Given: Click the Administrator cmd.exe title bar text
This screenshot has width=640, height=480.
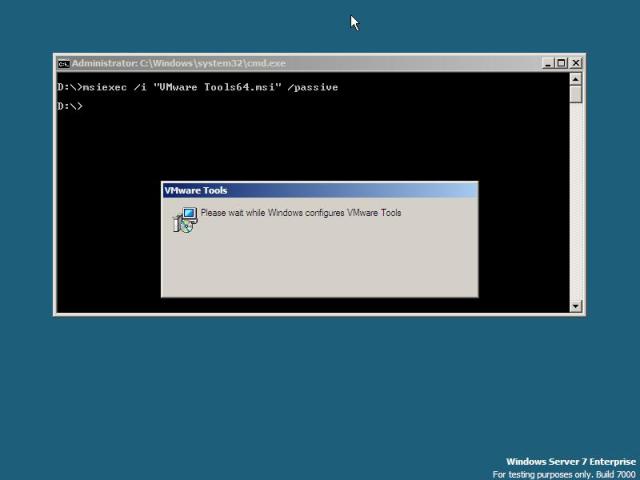Looking at the screenshot, I should click(x=179, y=64).
